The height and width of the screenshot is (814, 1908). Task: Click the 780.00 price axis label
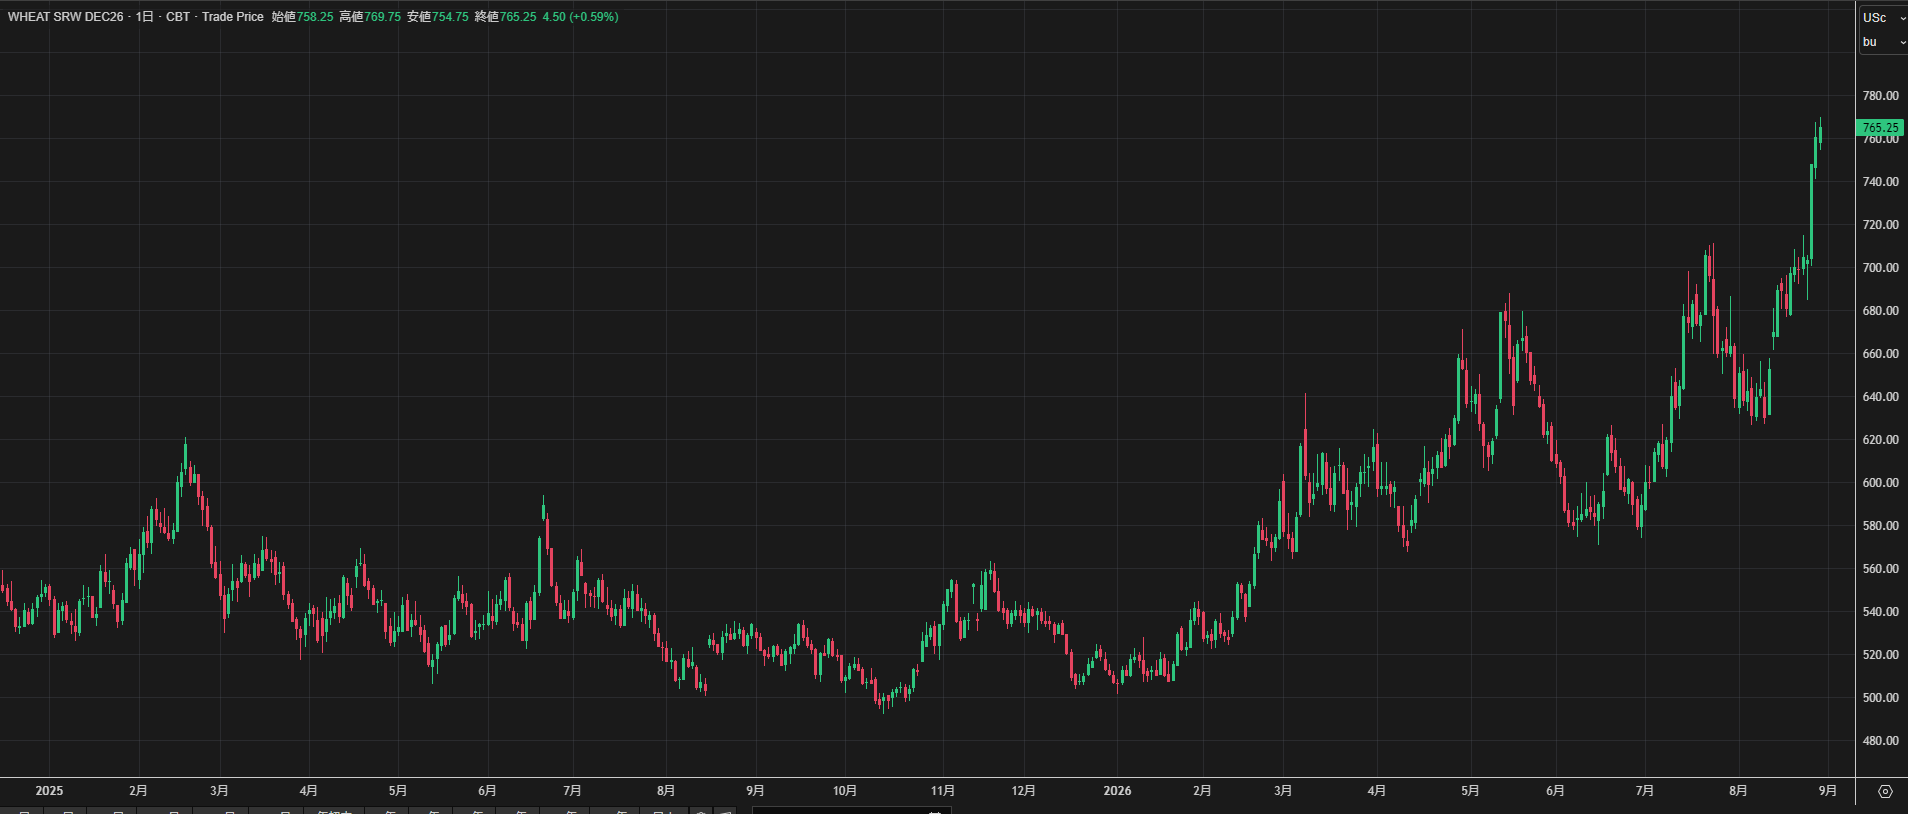[x=1880, y=96]
